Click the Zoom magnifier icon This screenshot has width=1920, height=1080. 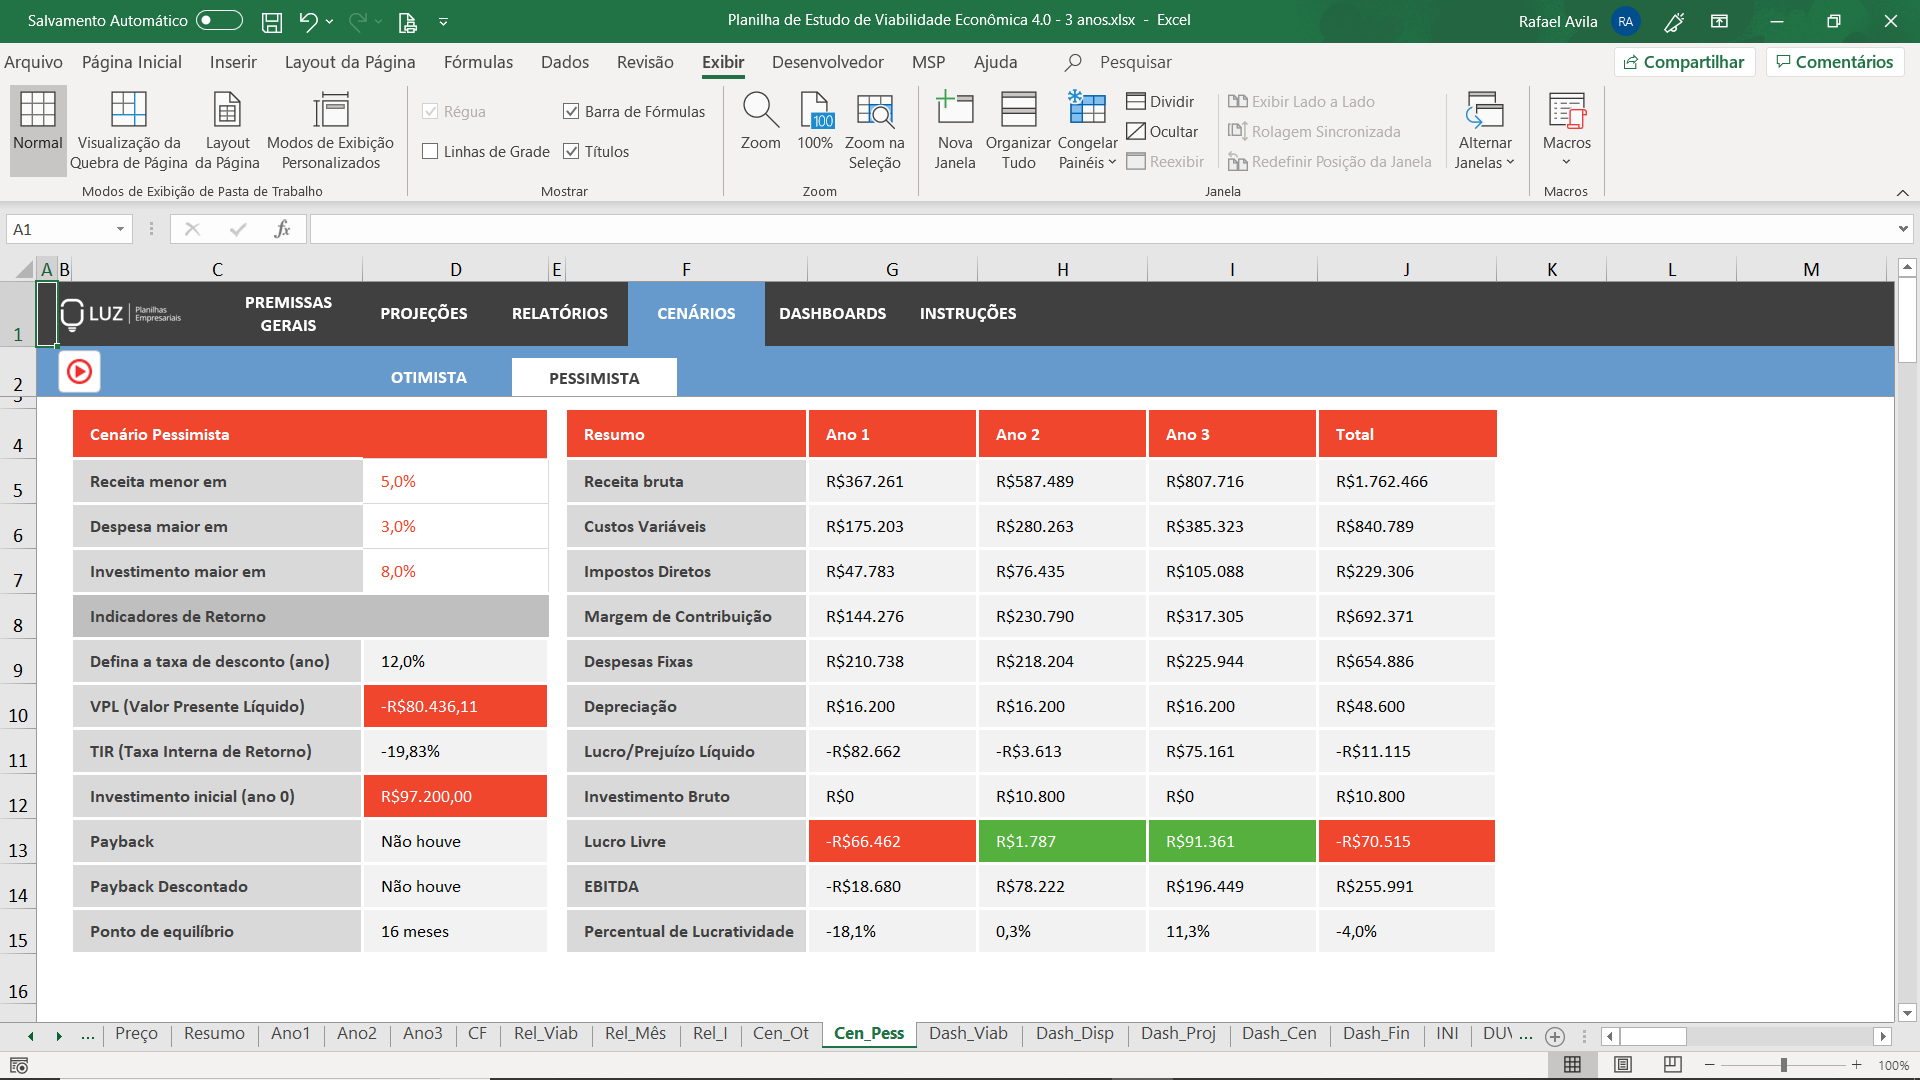[x=760, y=110]
